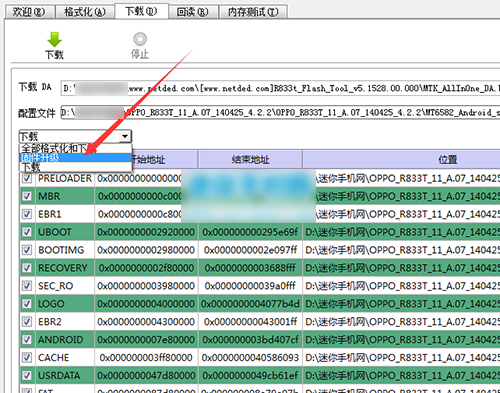Image resolution: width=500 pixels, height=393 pixels.
Task: Click the EBR1 row name
Action: pos(50,214)
